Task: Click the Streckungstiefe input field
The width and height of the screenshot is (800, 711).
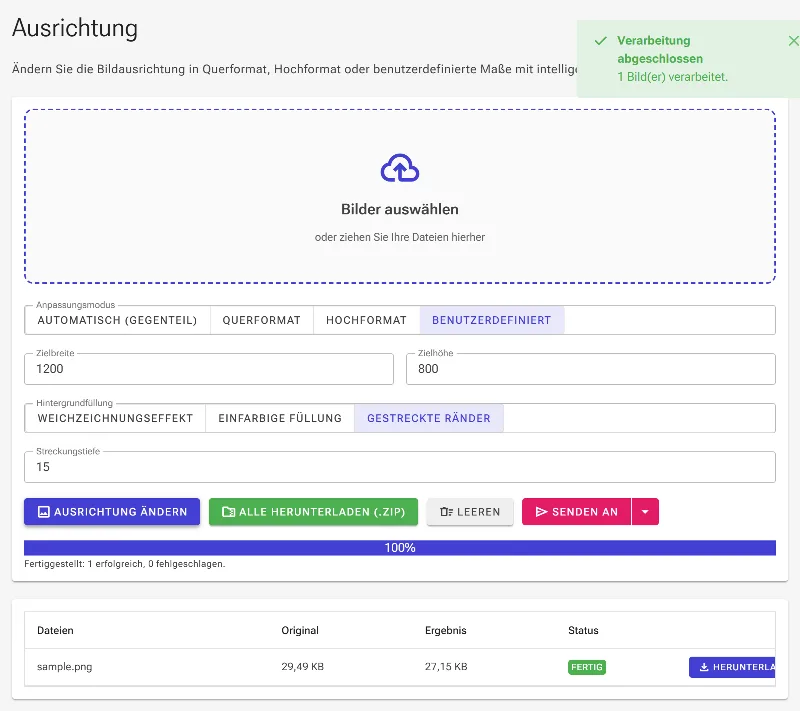Action: [400, 467]
